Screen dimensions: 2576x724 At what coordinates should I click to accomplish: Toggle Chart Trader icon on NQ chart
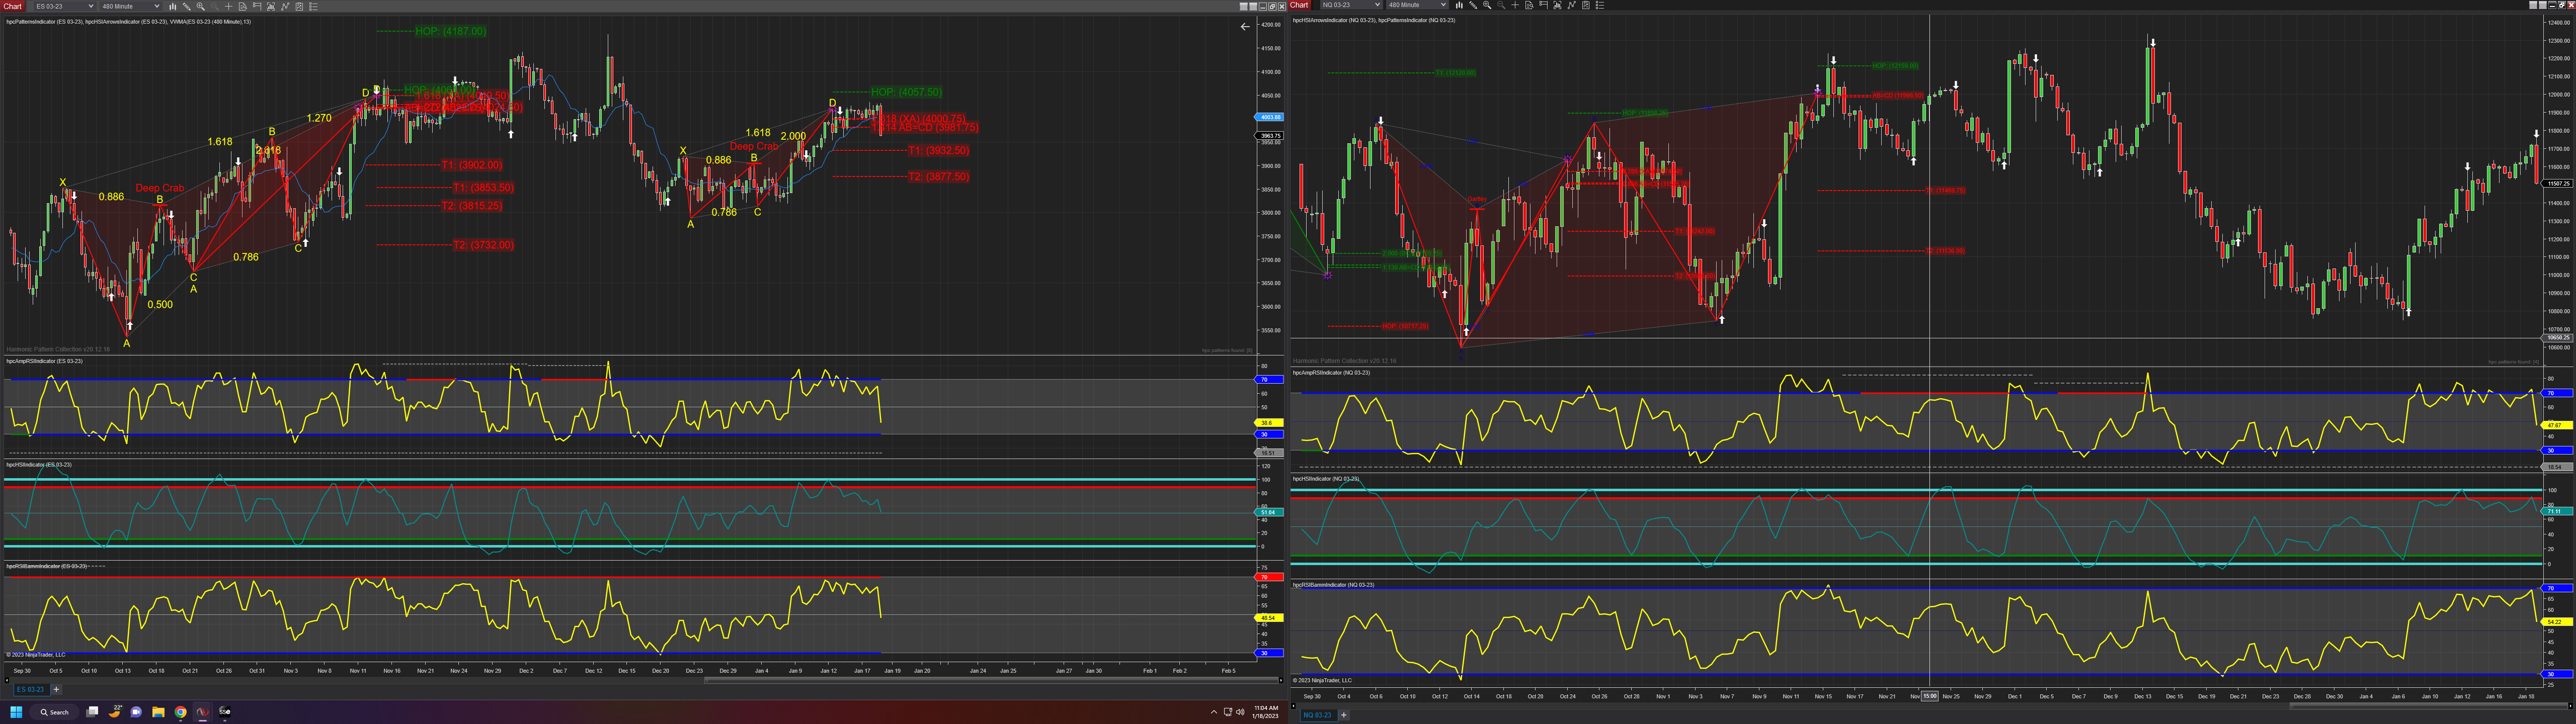[x=1544, y=5]
